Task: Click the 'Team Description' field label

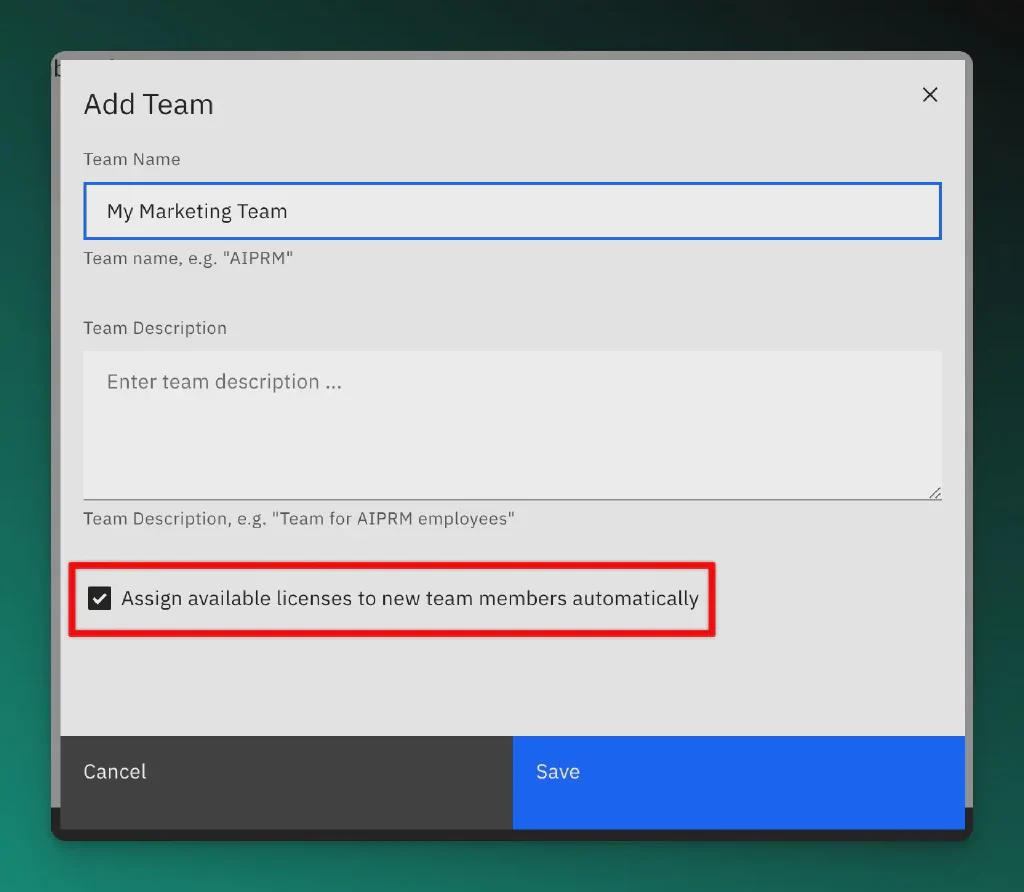Action: 155,328
